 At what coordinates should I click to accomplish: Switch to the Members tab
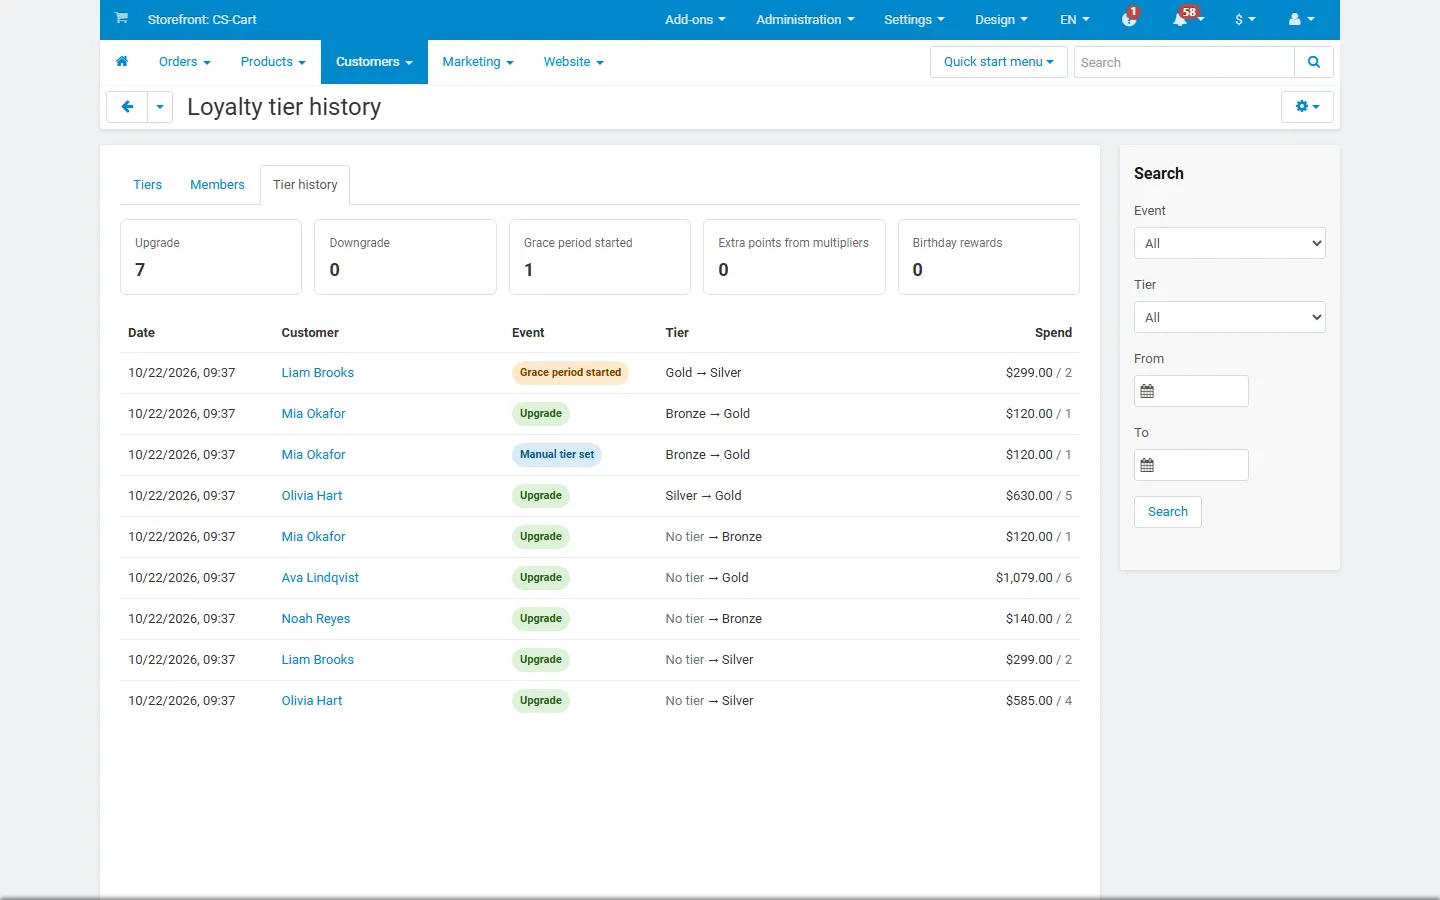217,185
